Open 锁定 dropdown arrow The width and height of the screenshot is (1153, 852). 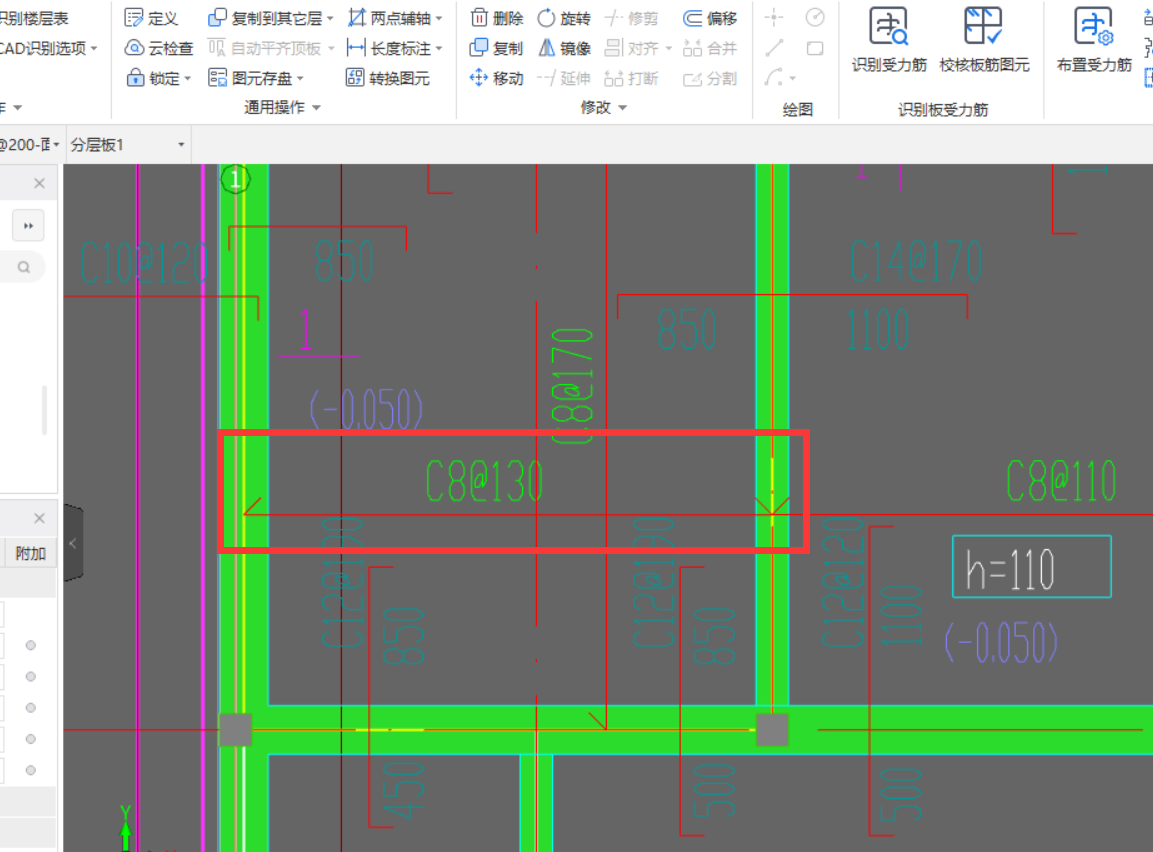pyautogui.click(x=188, y=78)
